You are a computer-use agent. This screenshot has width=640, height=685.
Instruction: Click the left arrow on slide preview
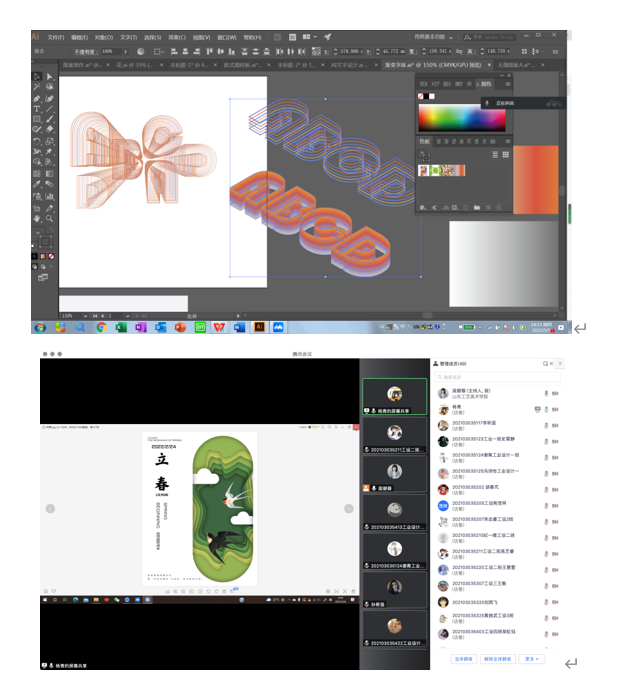(50, 509)
